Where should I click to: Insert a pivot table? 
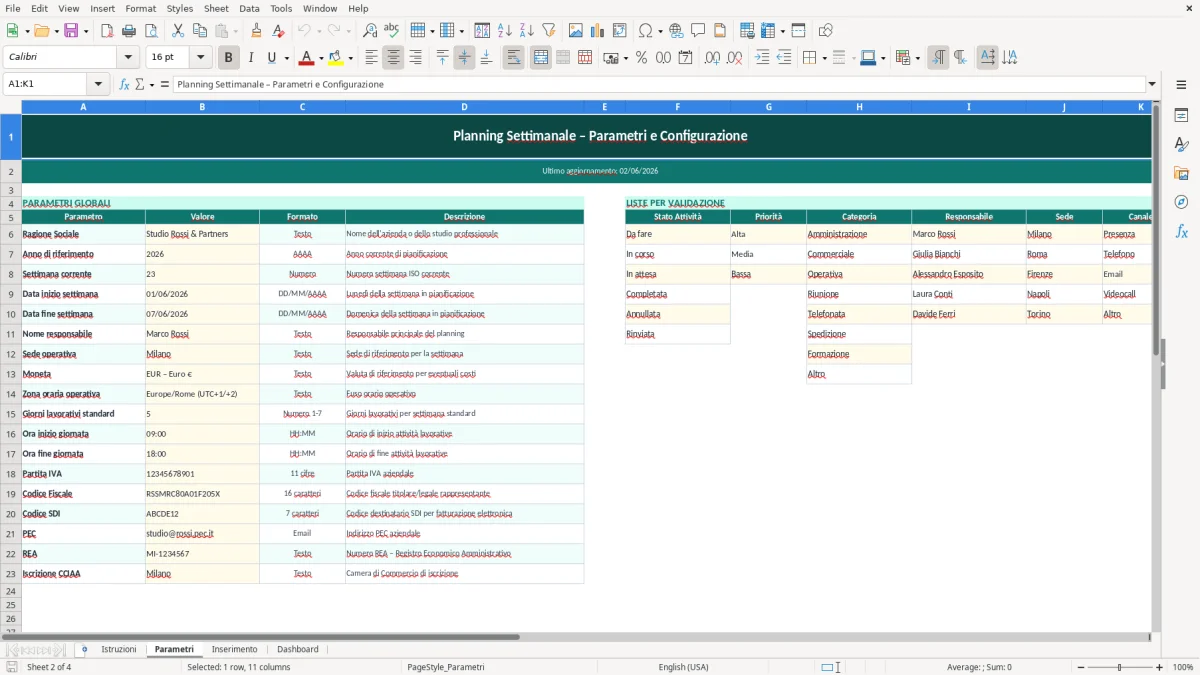point(620,31)
